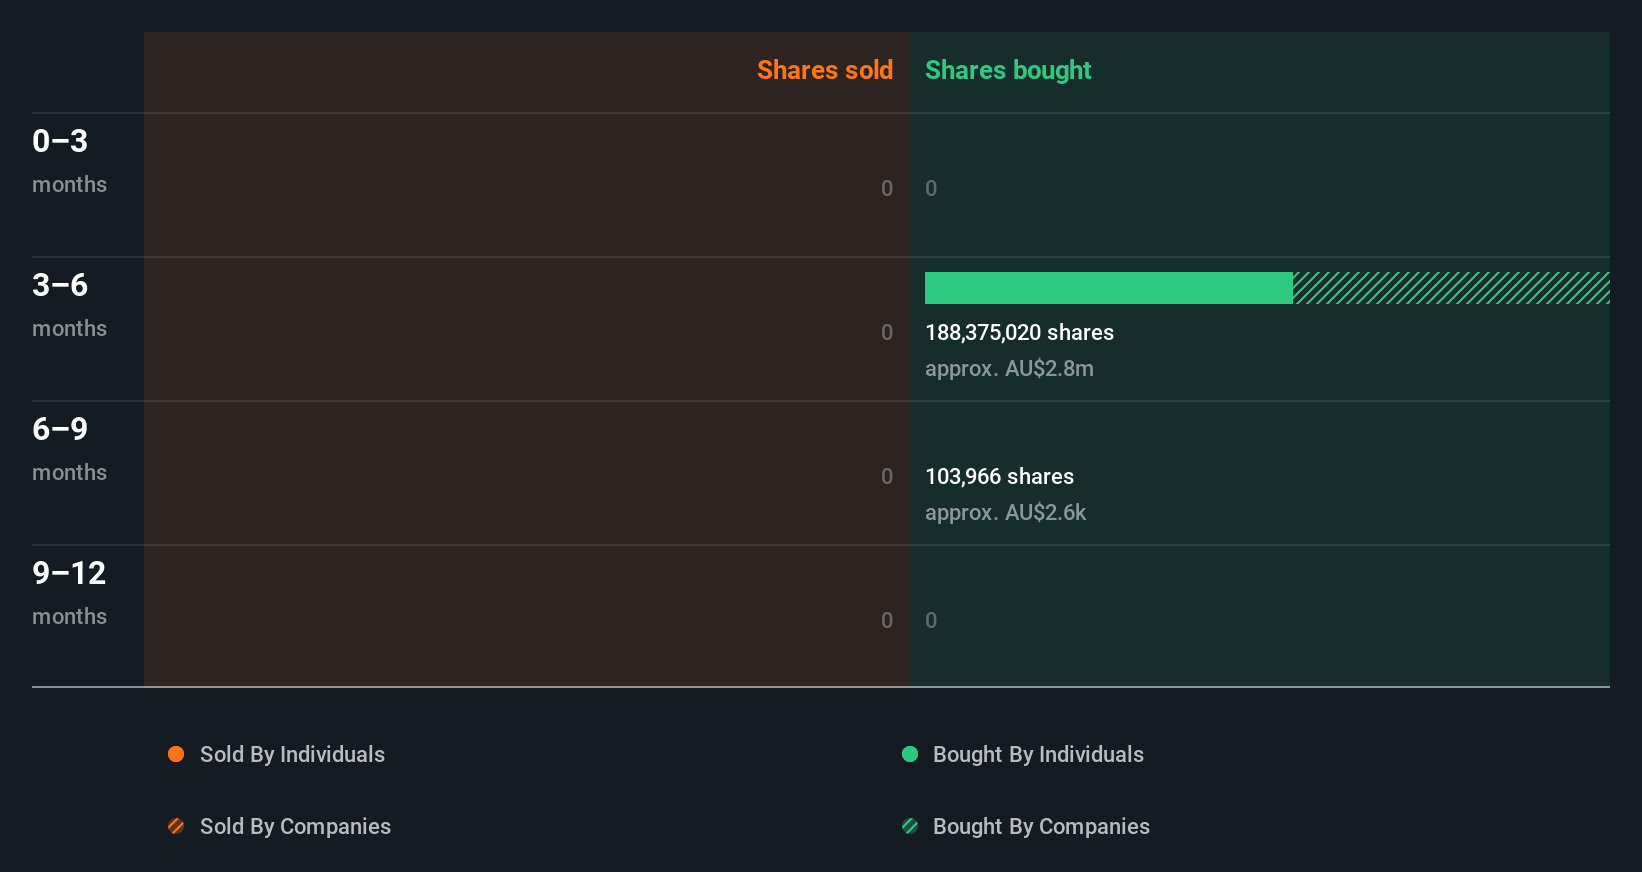Select the 6–9 months row label
1642x872 pixels.
point(69,449)
